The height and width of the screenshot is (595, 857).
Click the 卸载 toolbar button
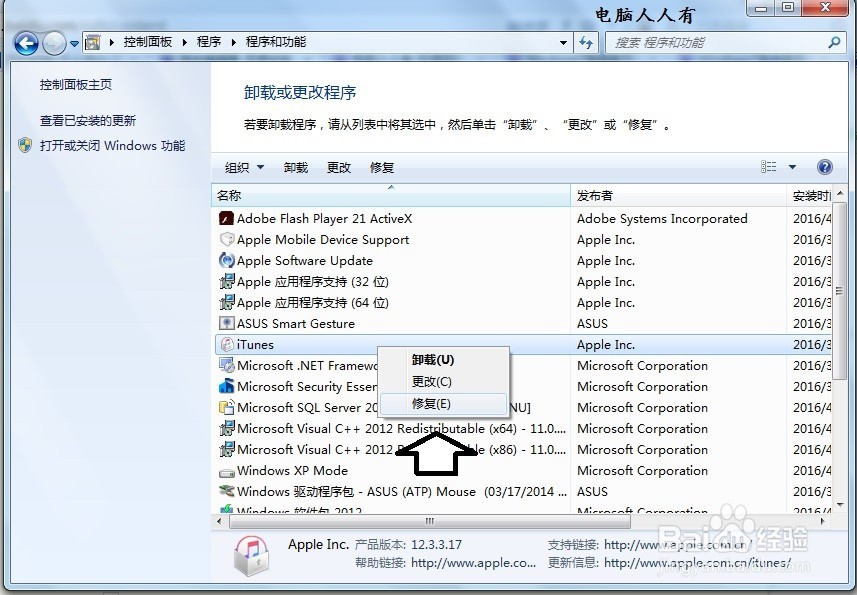(296, 168)
